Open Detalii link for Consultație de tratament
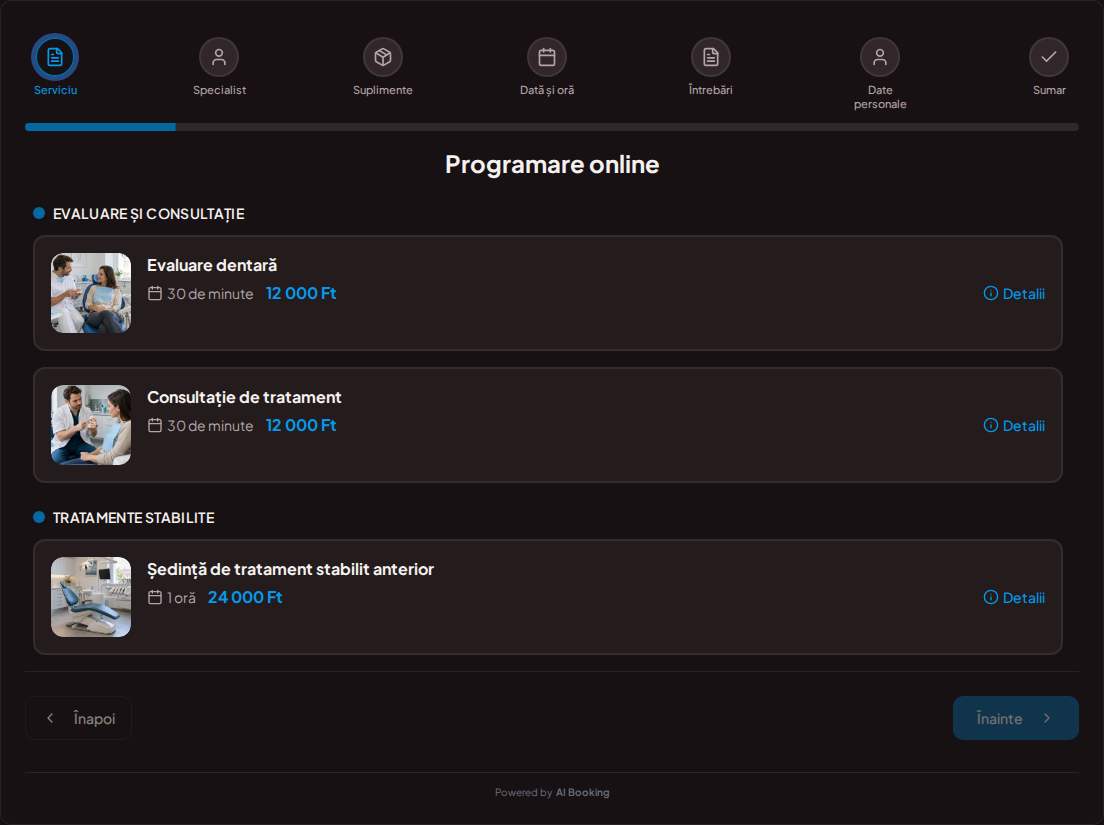 (x=1024, y=426)
